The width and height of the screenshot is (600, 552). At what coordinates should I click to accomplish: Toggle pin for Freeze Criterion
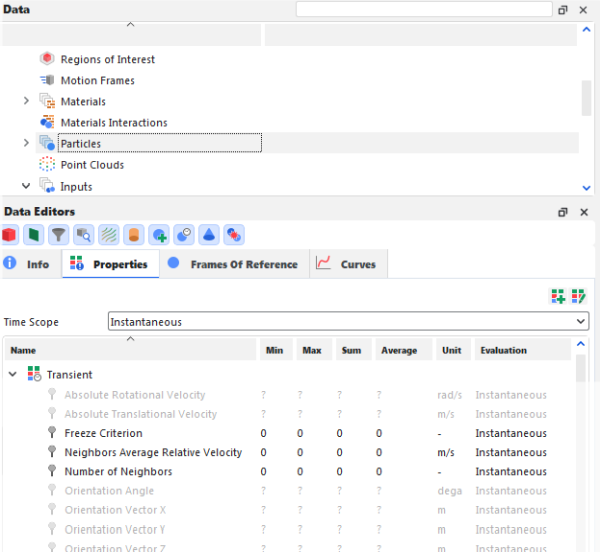[x=52, y=432]
